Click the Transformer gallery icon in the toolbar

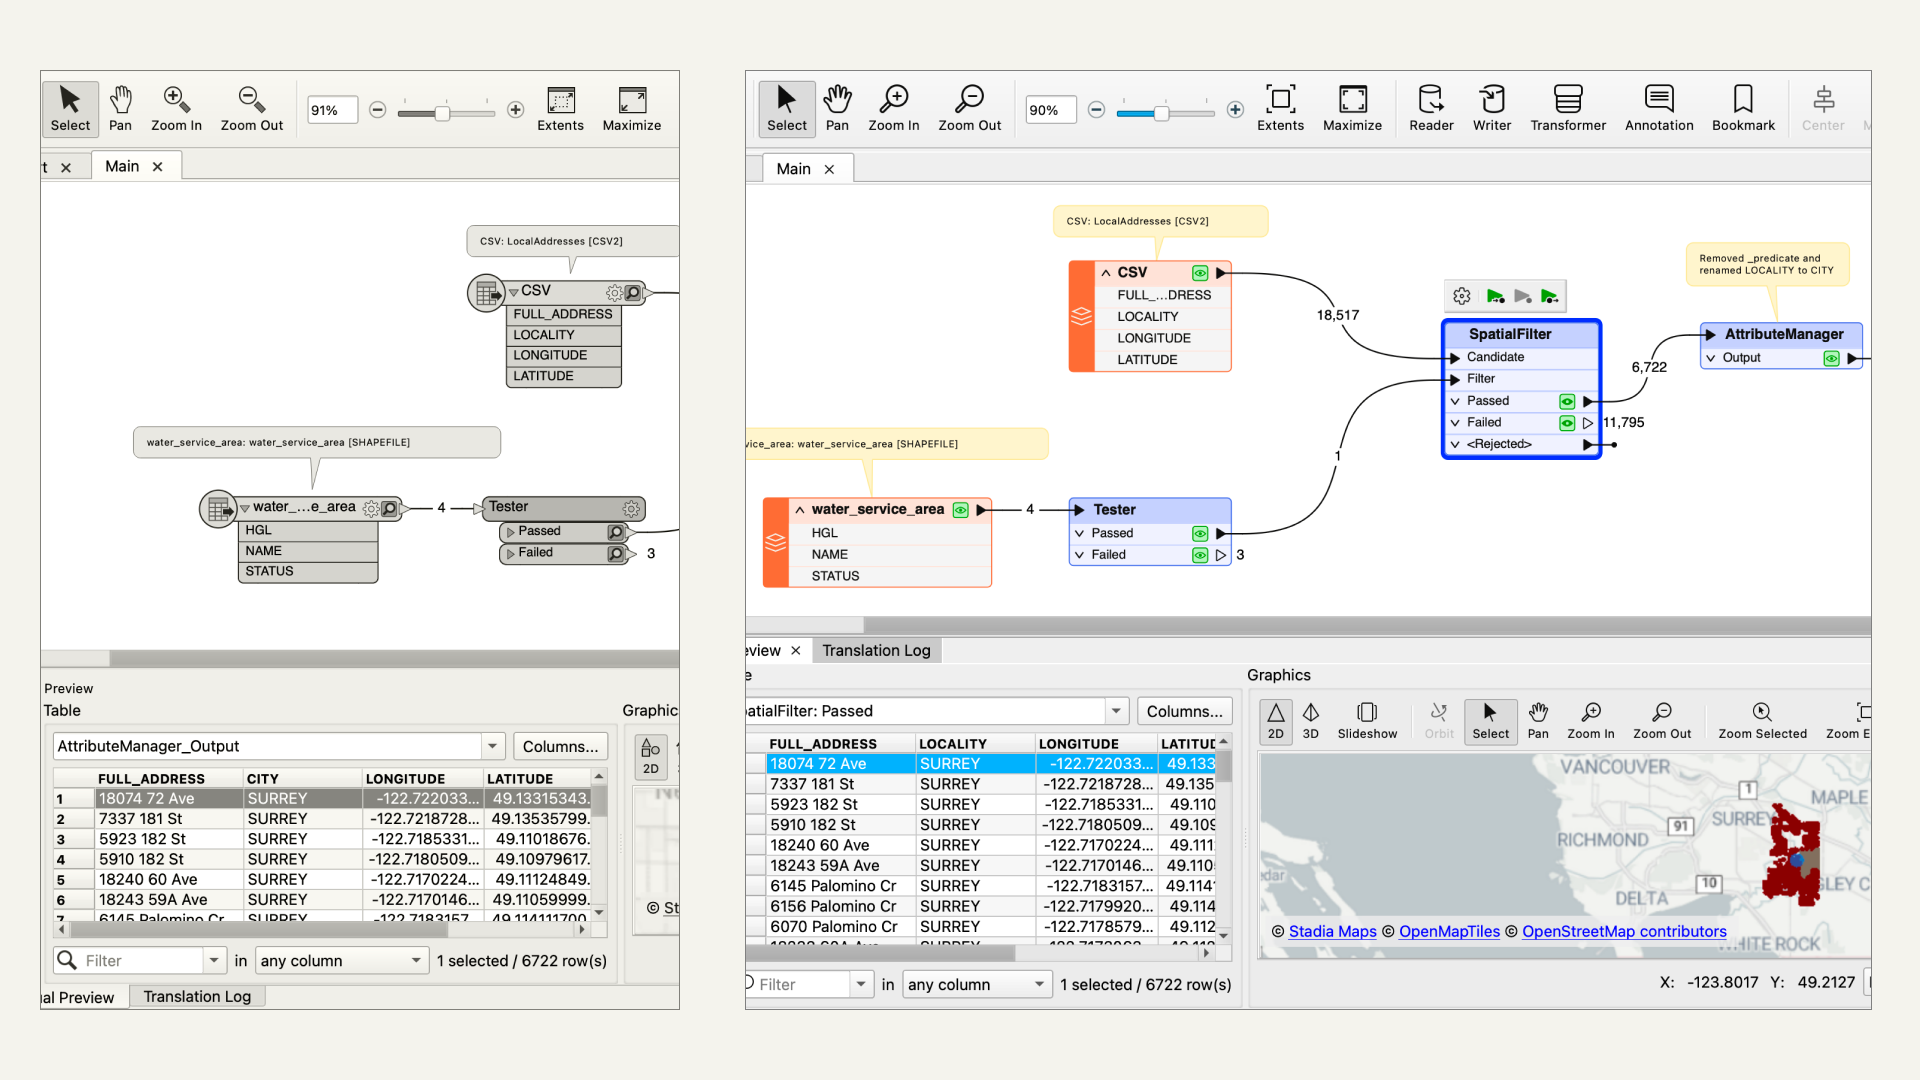coord(1567,108)
